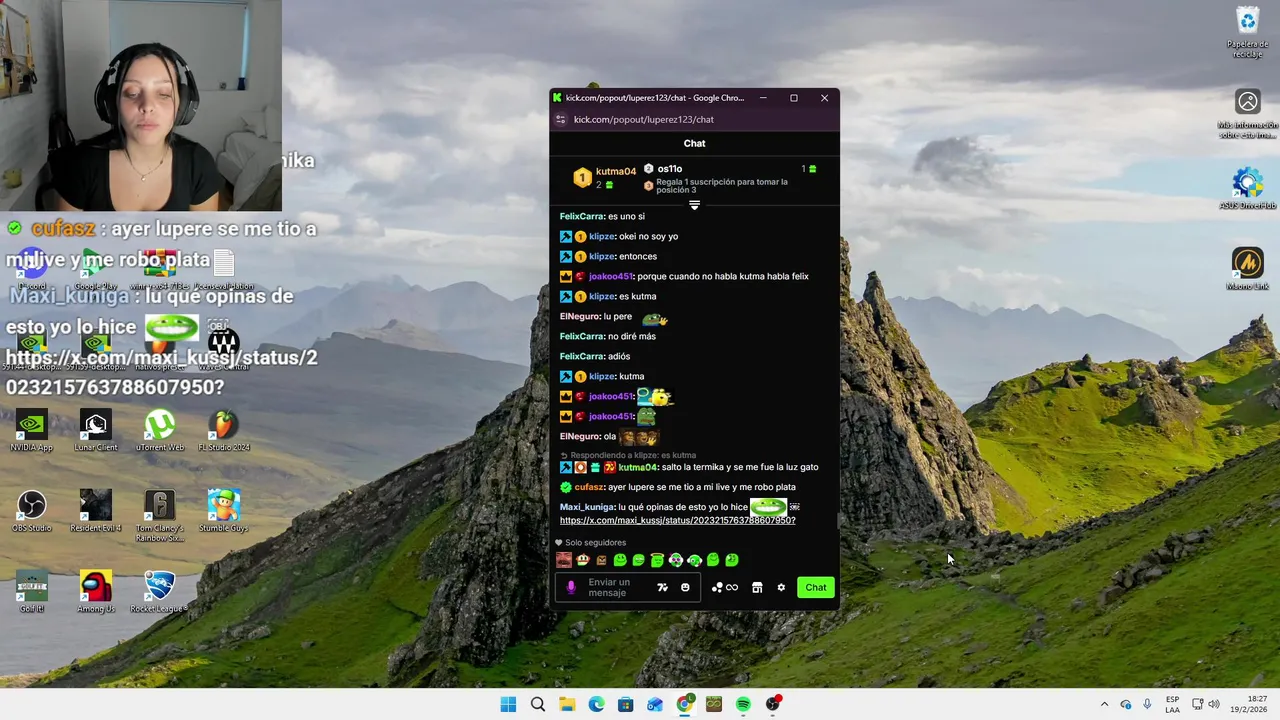Select the Golf It! desktop icon
Screen dimensions: 1280x720
tap(32, 592)
